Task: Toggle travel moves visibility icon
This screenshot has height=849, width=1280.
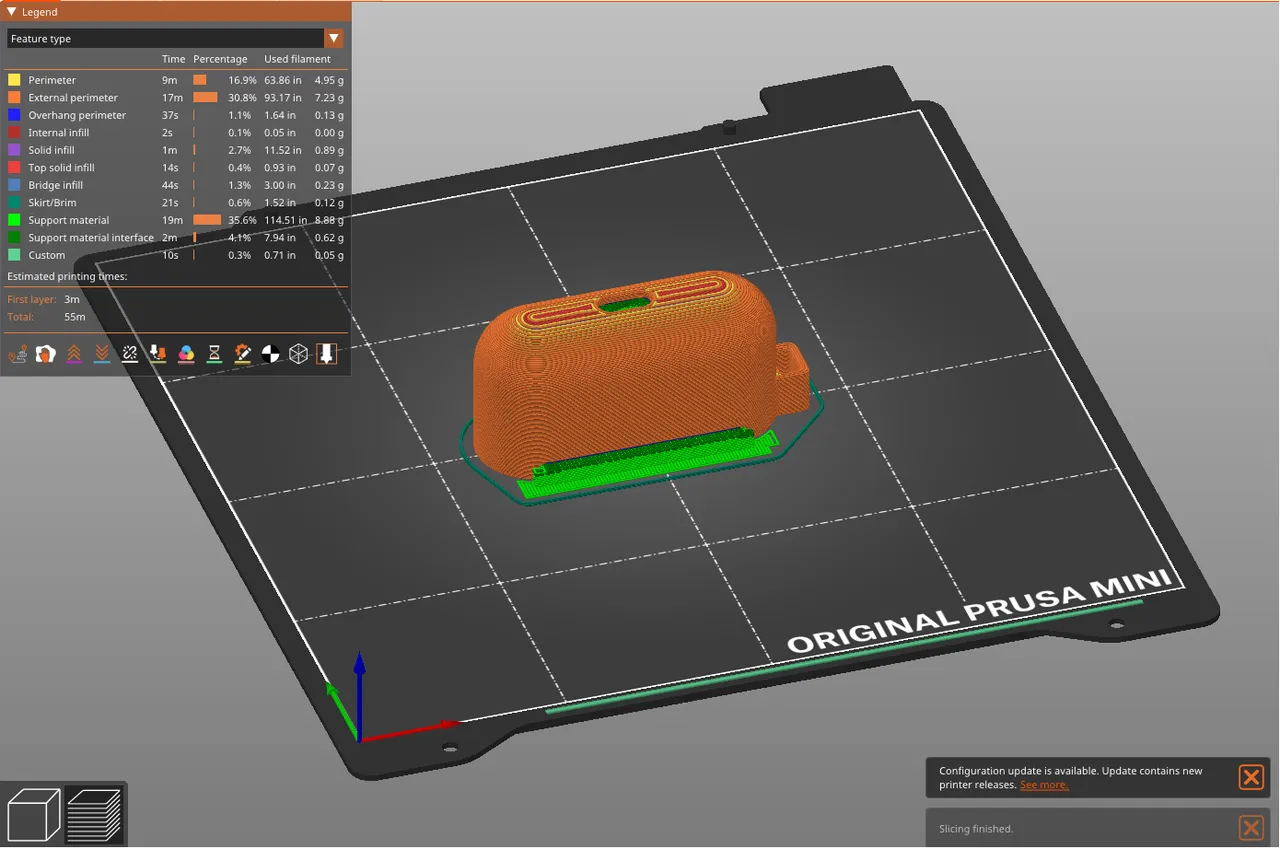Action: click(17, 354)
